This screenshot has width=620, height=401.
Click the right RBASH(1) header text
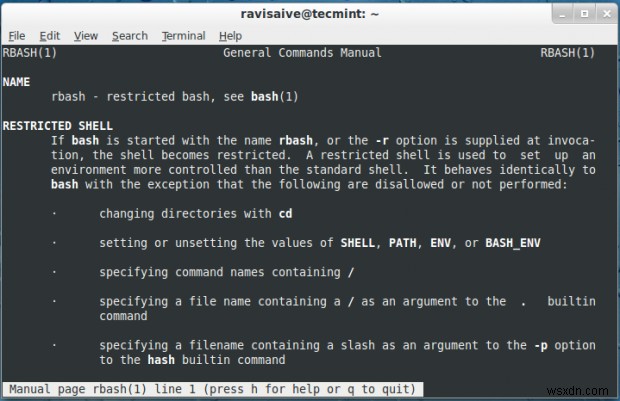[567, 53]
